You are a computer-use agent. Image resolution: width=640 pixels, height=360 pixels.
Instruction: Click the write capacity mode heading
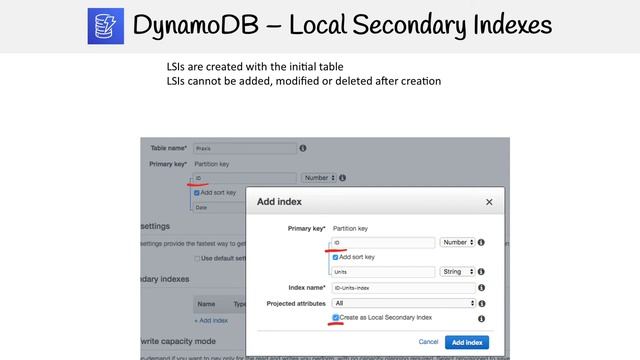[178, 341]
